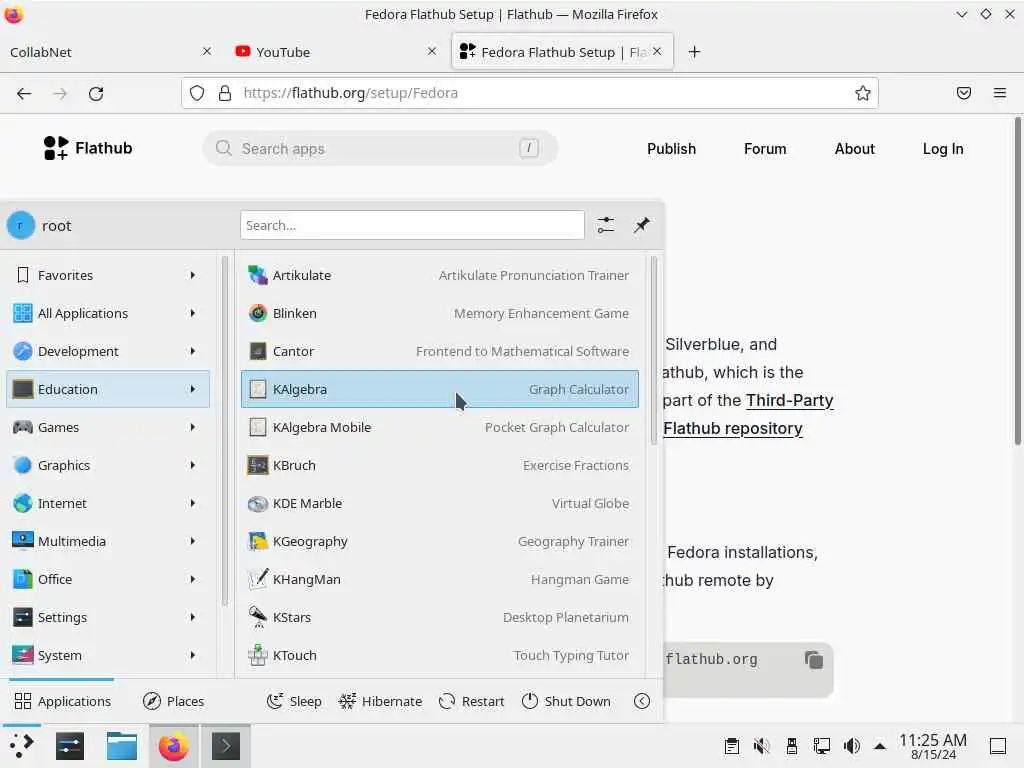Screen dimensions: 1024x768
Task: Open KGeography trainer
Action: tap(440, 541)
